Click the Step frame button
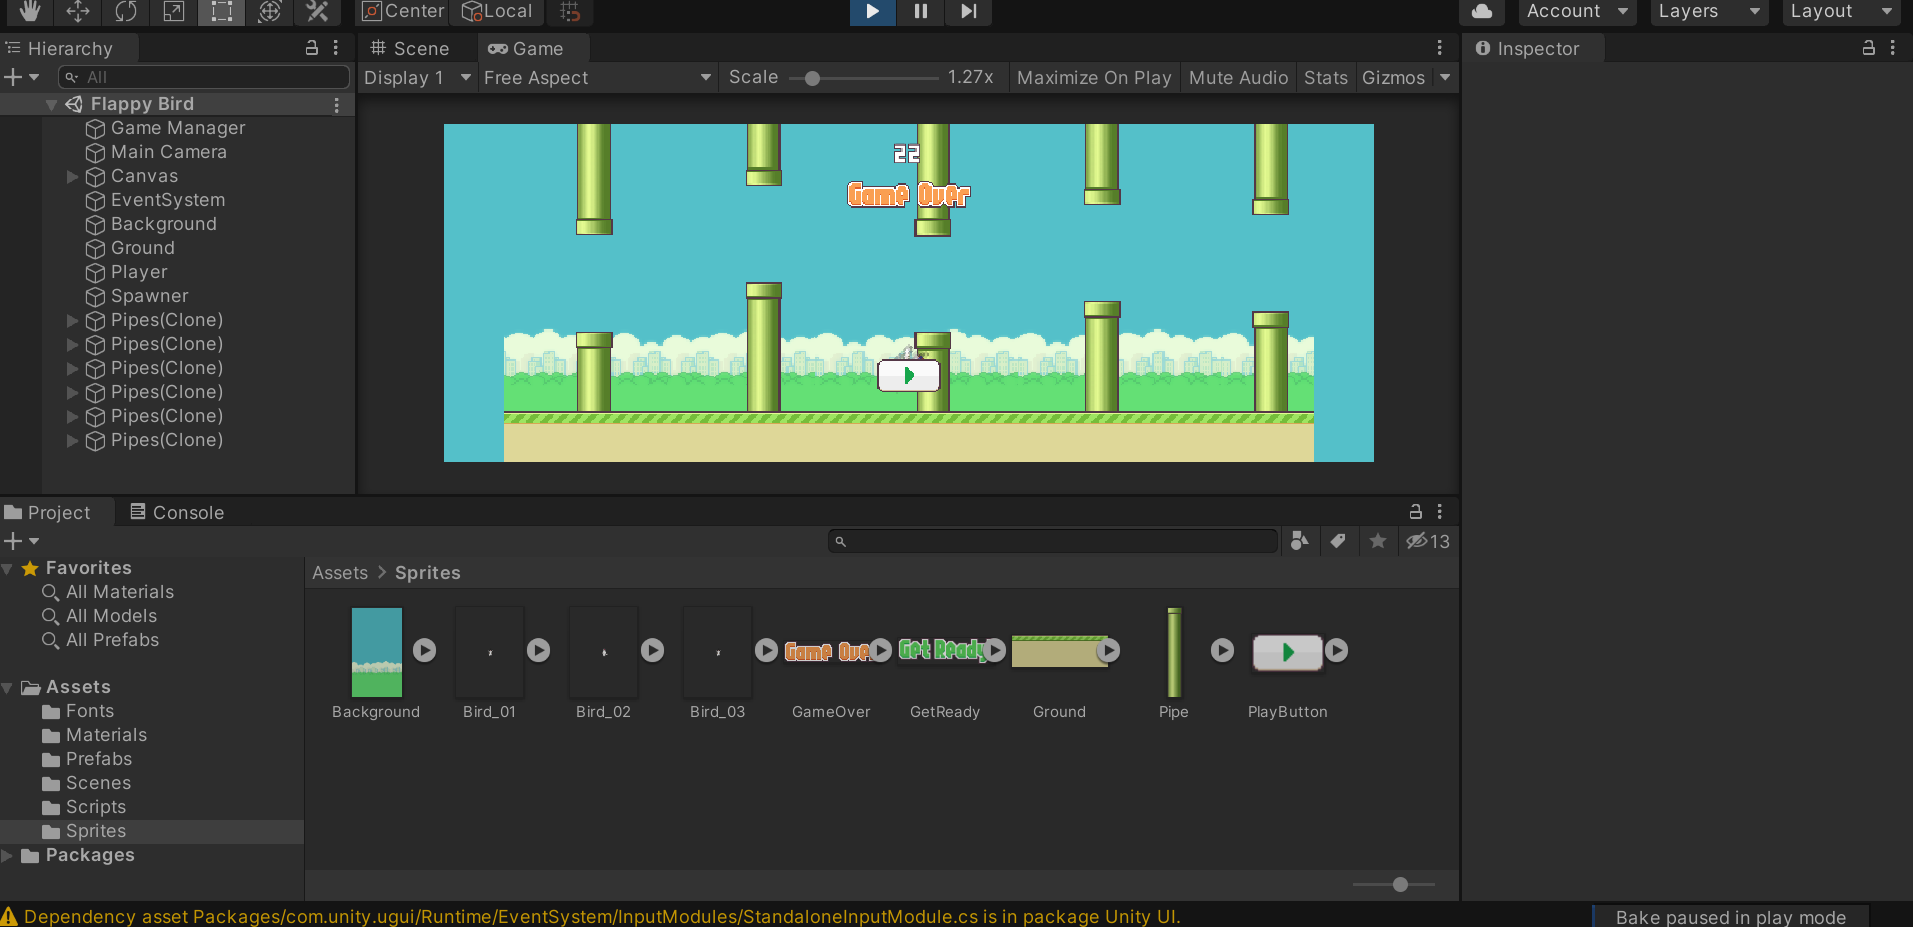Viewport: 1913px width, 927px height. click(x=968, y=11)
